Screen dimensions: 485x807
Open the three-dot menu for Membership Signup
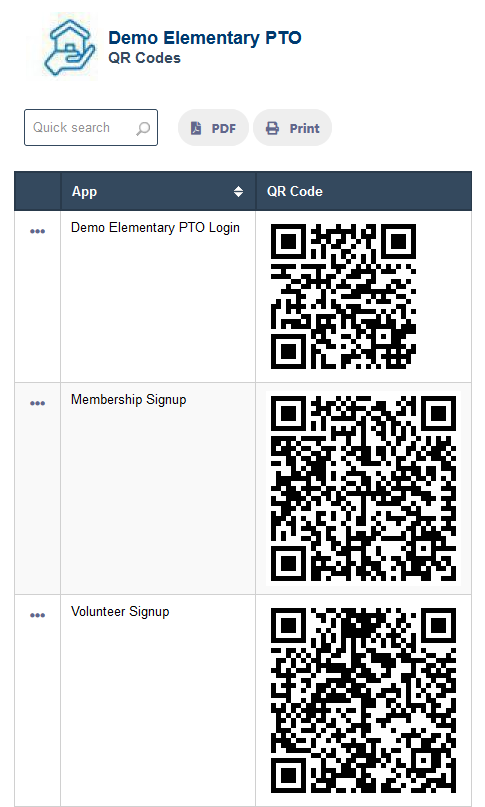37,403
